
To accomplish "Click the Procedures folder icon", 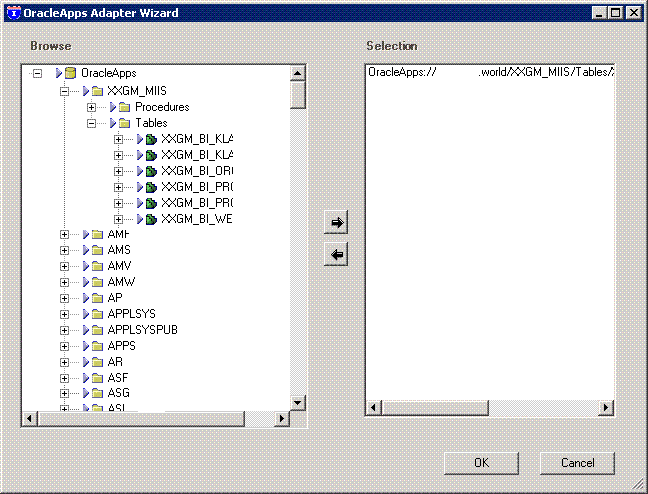I will [125, 107].
